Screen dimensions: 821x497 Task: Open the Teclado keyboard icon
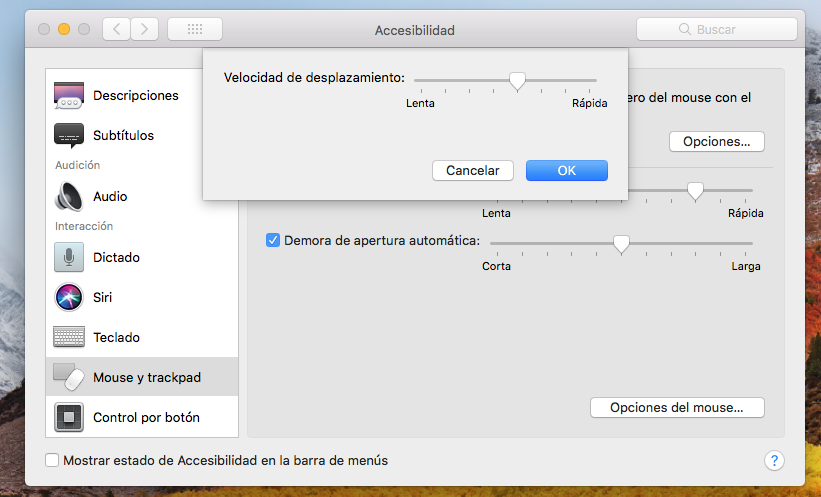point(69,337)
